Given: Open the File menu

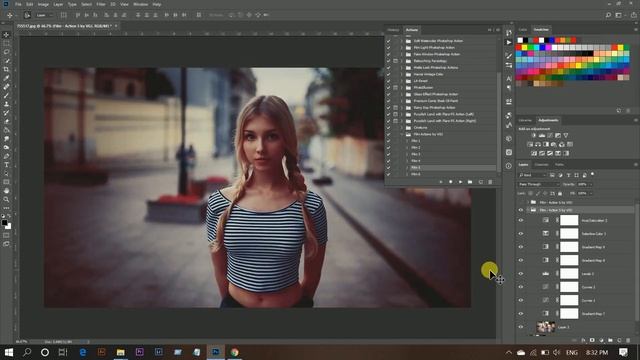Looking at the screenshot, I should pyautogui.click(x=18, y=4).
